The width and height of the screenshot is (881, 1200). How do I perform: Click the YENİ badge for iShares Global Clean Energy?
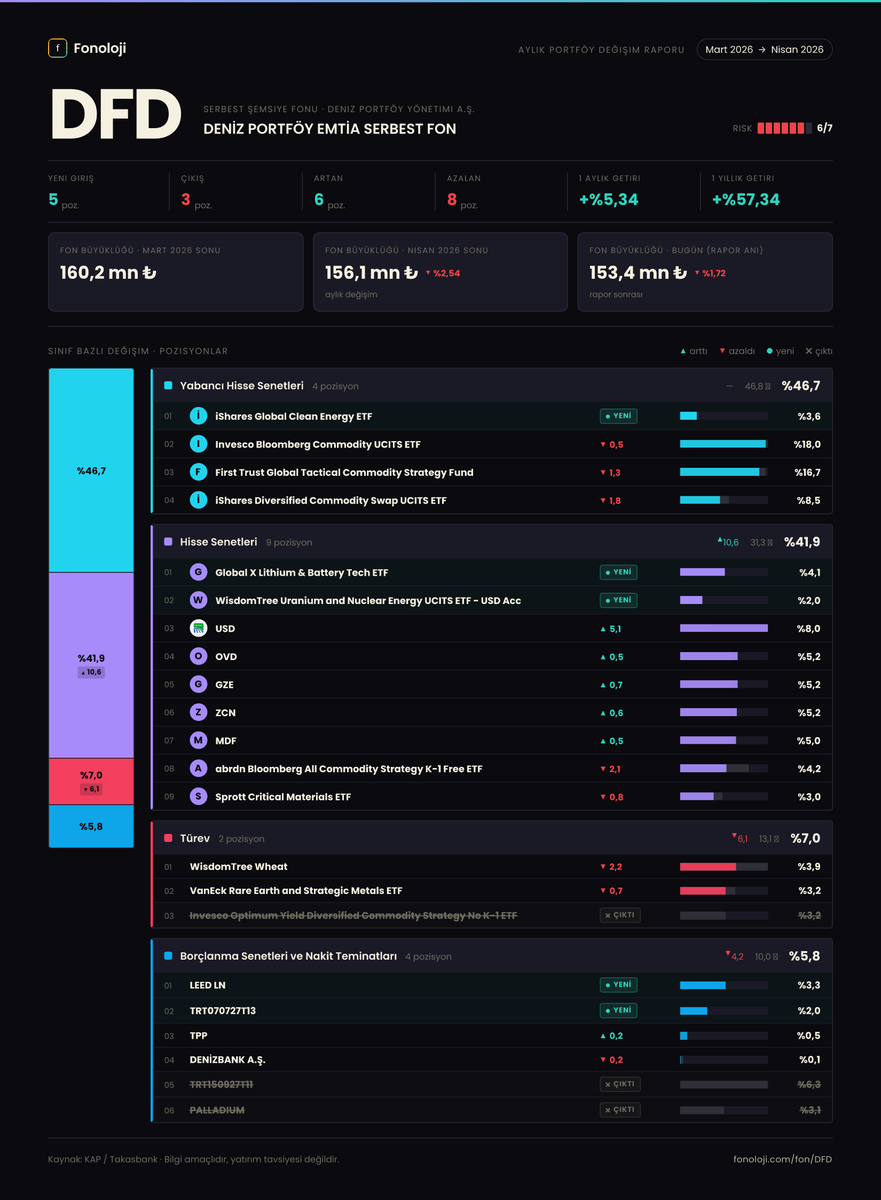pyautogui.click(x=618, y=416)
